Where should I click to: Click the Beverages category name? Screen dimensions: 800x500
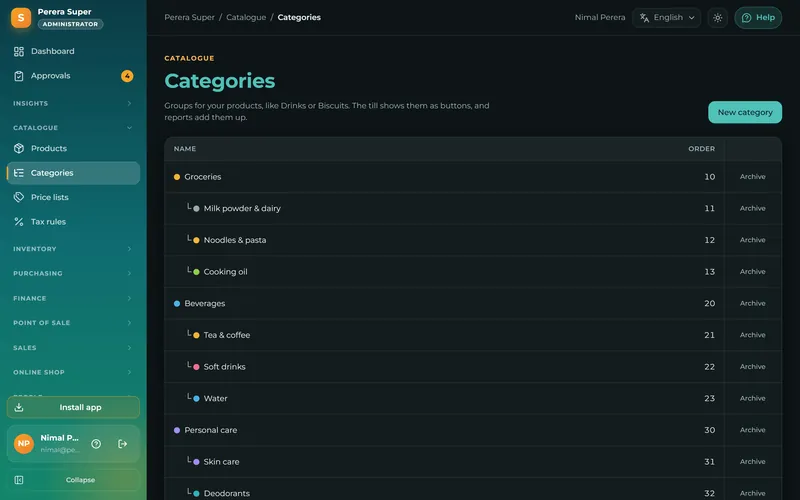point(205,303)
